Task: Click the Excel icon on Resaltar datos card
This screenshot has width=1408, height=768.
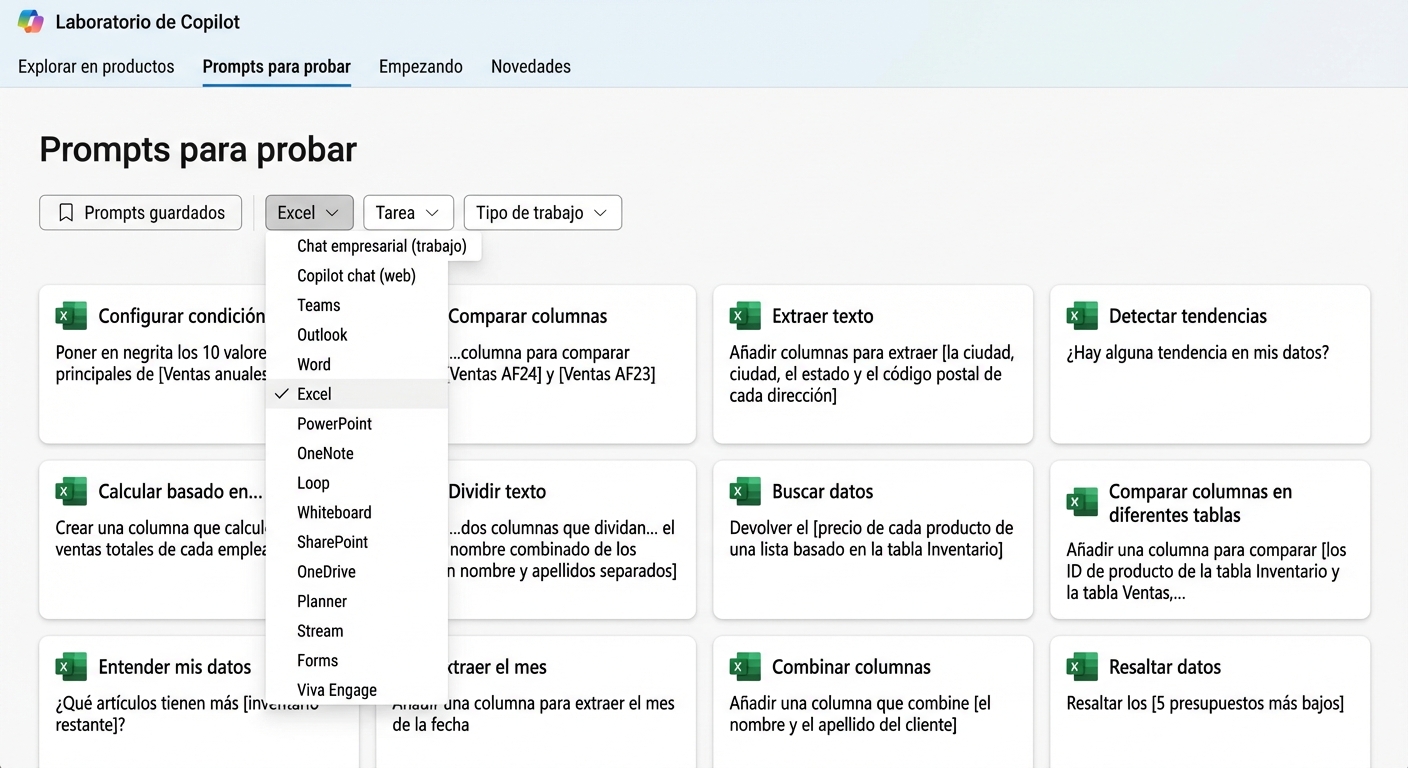Action: pos(1082,666)
